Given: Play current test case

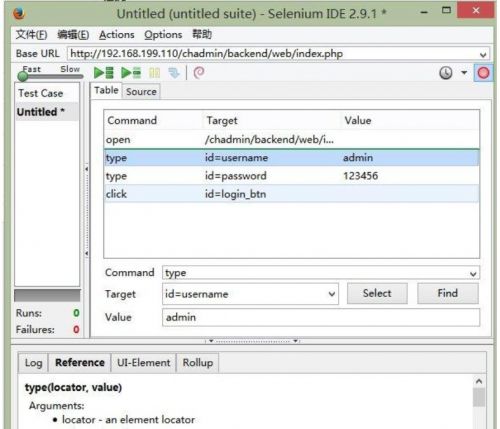Looking at the screenshot, I should (x=131, y=73).
